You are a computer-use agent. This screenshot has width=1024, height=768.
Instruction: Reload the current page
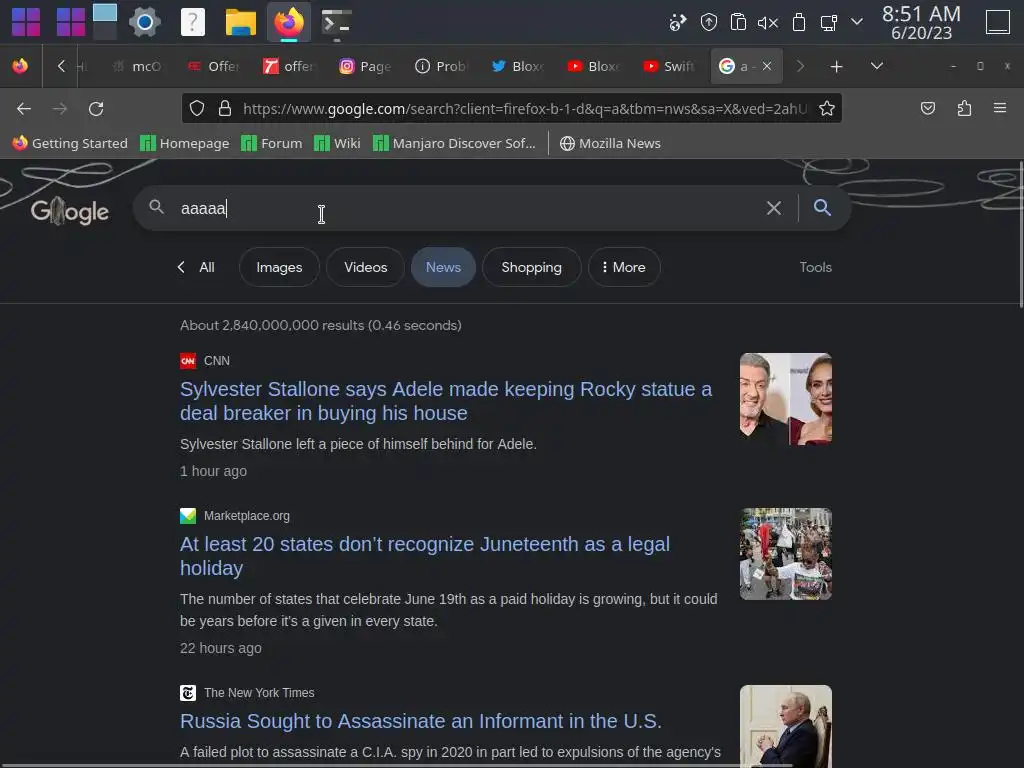tap(96, 108)
